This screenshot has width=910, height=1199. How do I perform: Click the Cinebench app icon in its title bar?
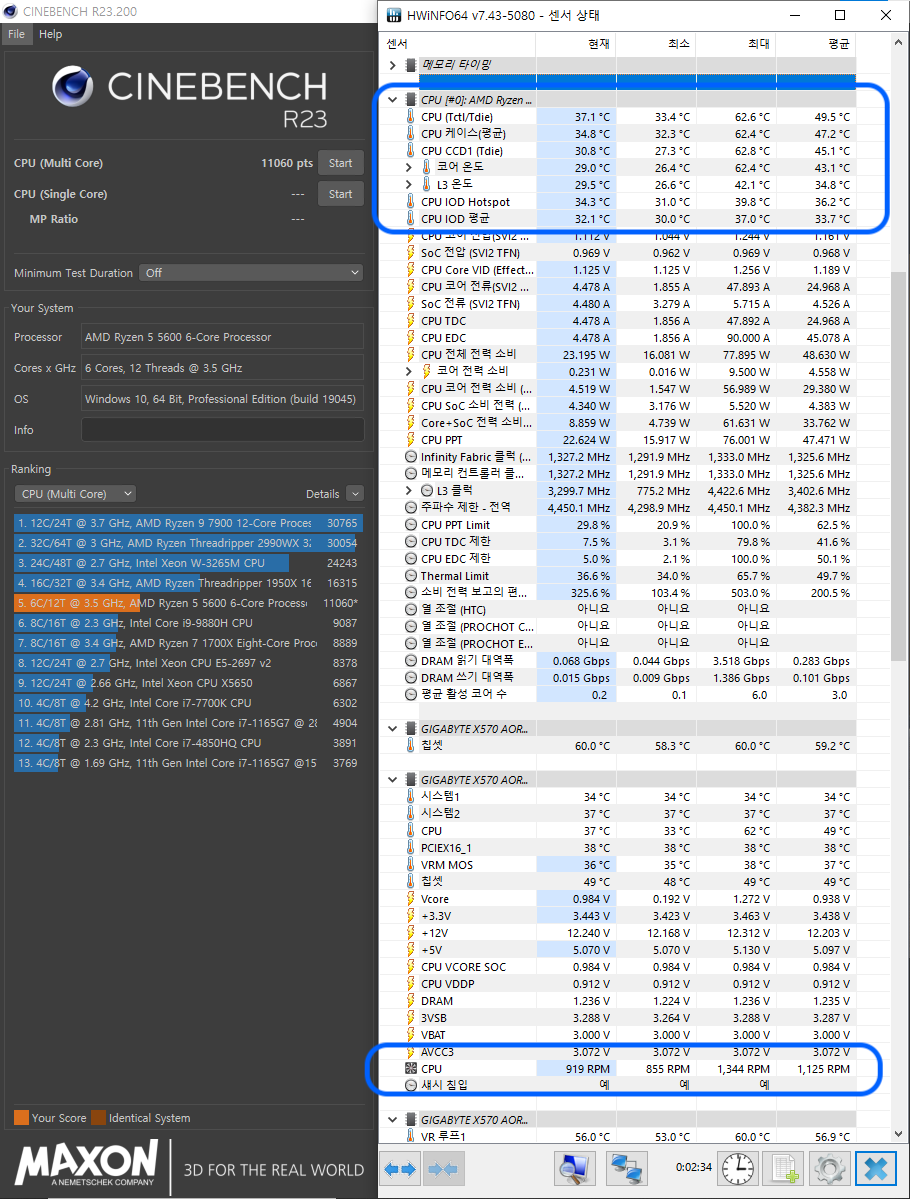point(11,11)
